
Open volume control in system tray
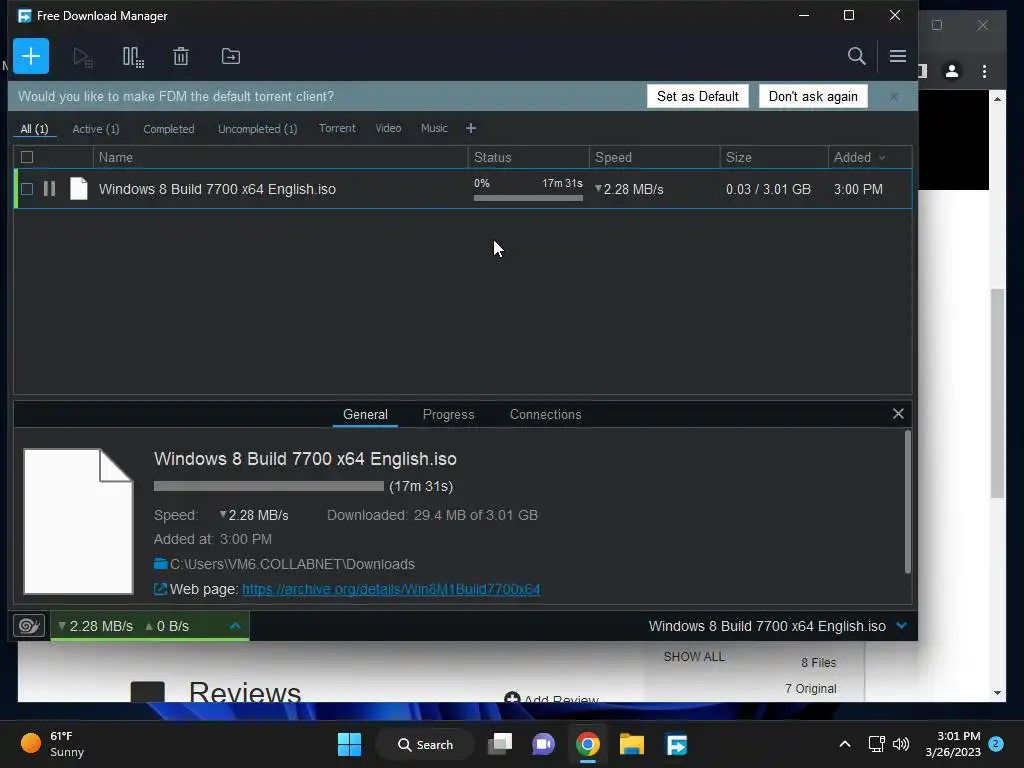[x=901, y=744]
